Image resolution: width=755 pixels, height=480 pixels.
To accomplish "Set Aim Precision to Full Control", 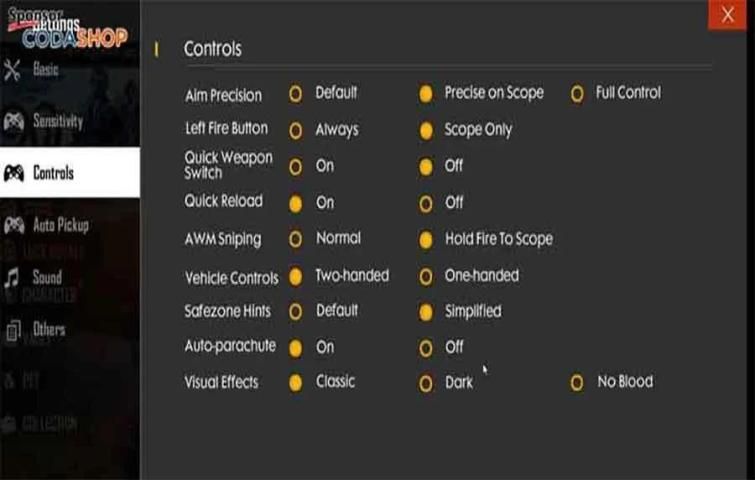I will pos(577,94).
